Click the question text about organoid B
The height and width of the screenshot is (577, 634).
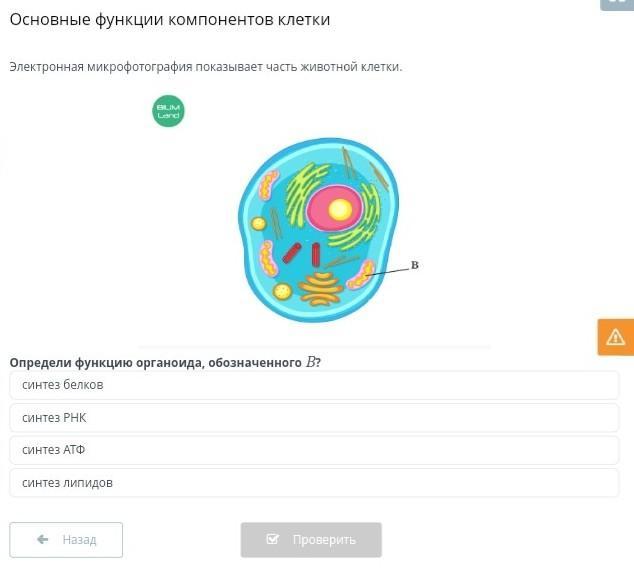[165, 362]
